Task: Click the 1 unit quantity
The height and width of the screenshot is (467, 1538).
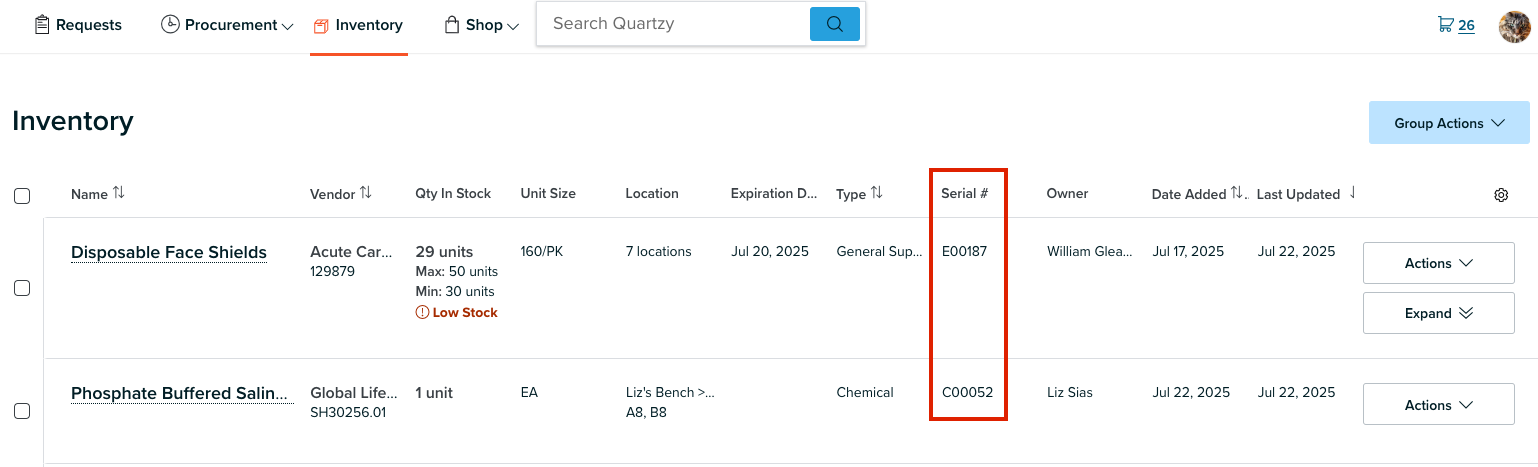Action: [x=434, y=393]
